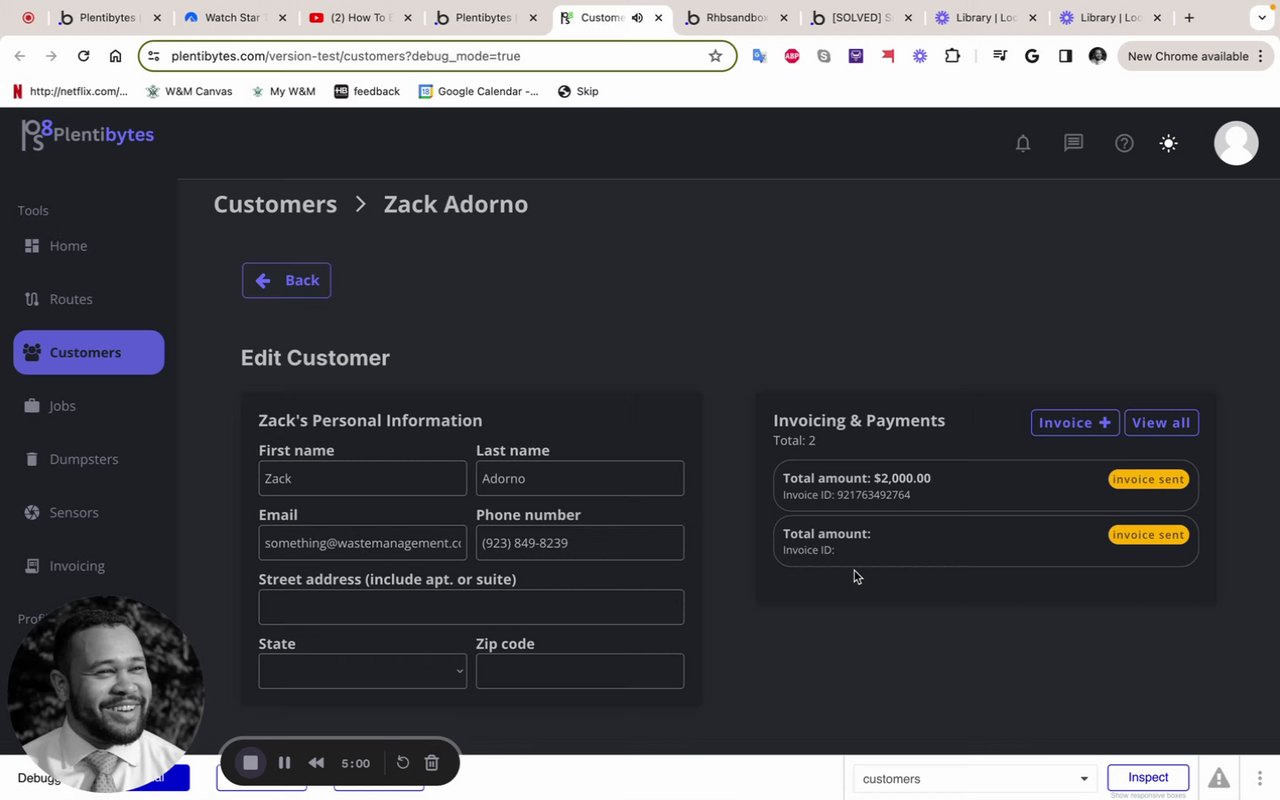
Task: Click the Back button
Action: coord(286,280)
